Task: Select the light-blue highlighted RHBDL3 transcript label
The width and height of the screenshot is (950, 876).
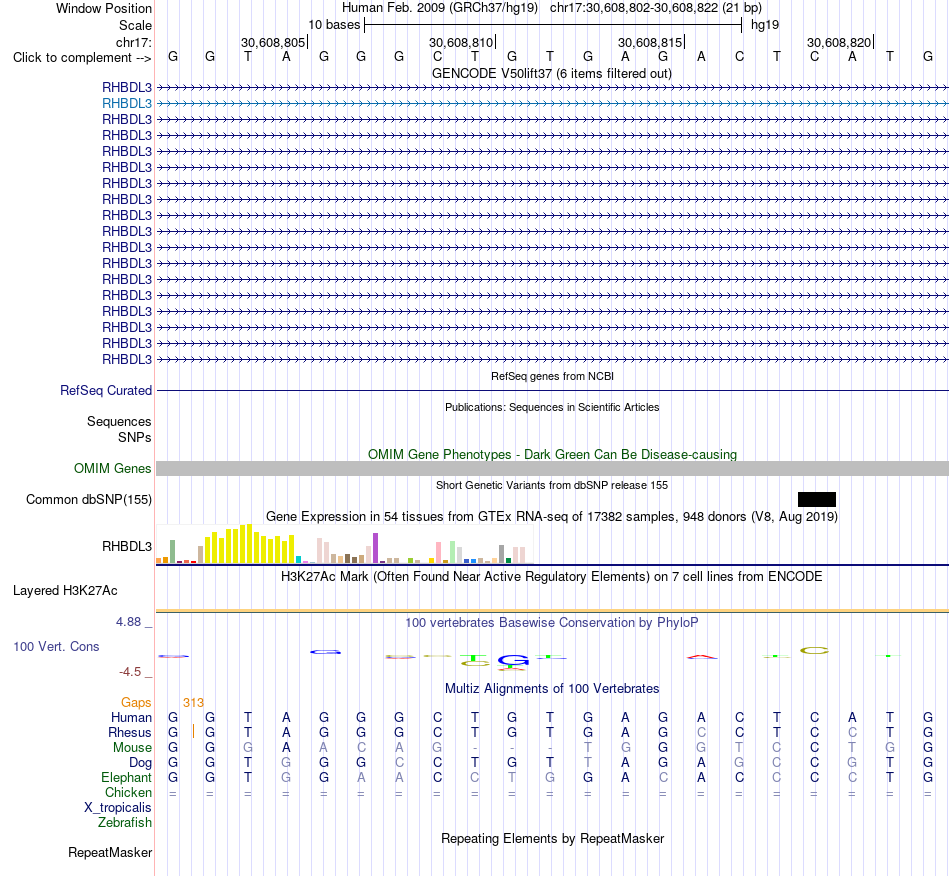Action: (x=127, y=104)
